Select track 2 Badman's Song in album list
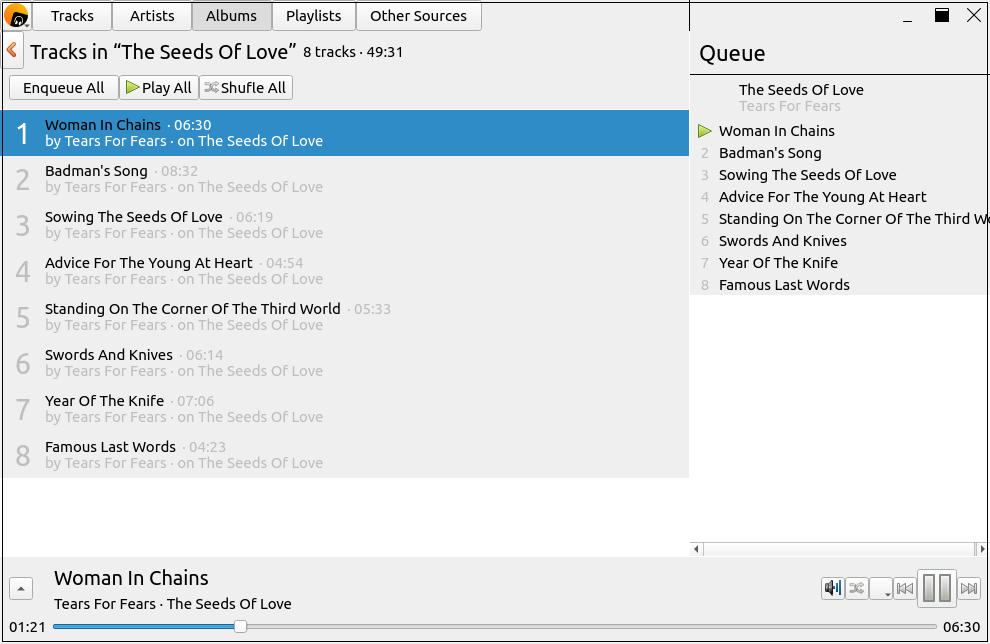This screenshot has width=990, height=644. click(346, 179)
